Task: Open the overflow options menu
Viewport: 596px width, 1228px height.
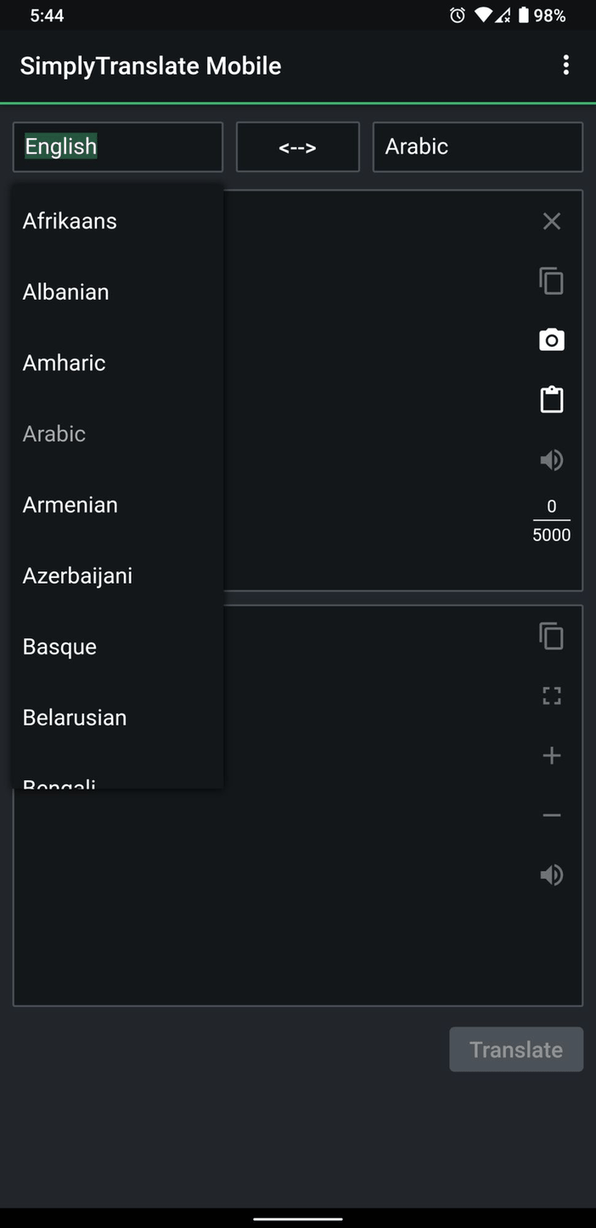Action: click(x=566, y=64)
